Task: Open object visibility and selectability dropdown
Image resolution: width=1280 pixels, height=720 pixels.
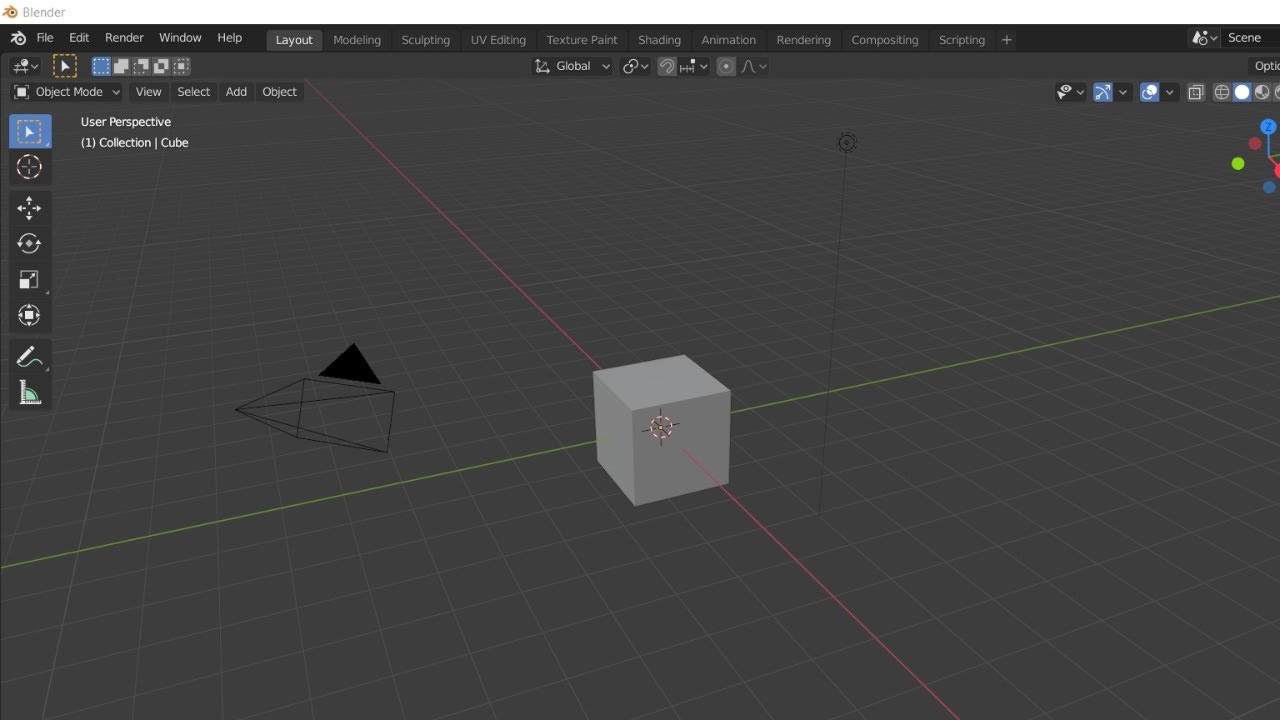Action: [x=1071, y=92]
